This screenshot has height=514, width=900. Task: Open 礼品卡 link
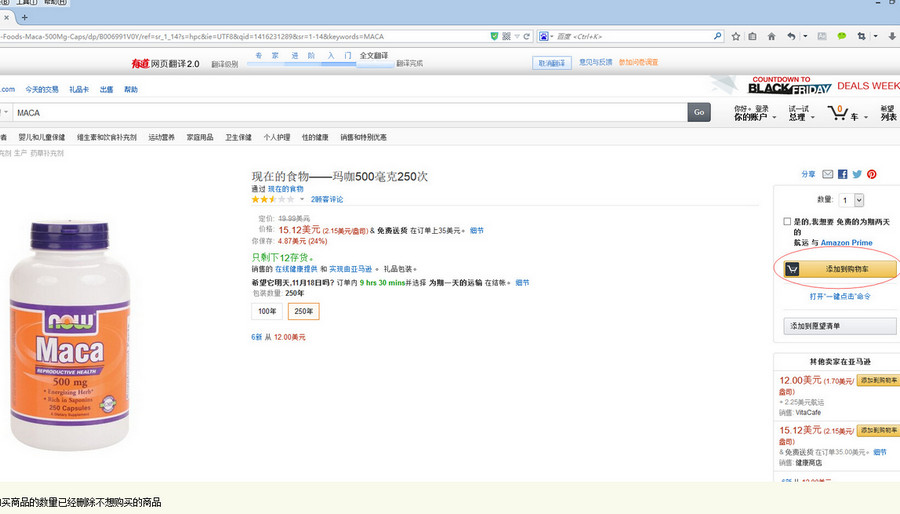(x=79, y=89)
